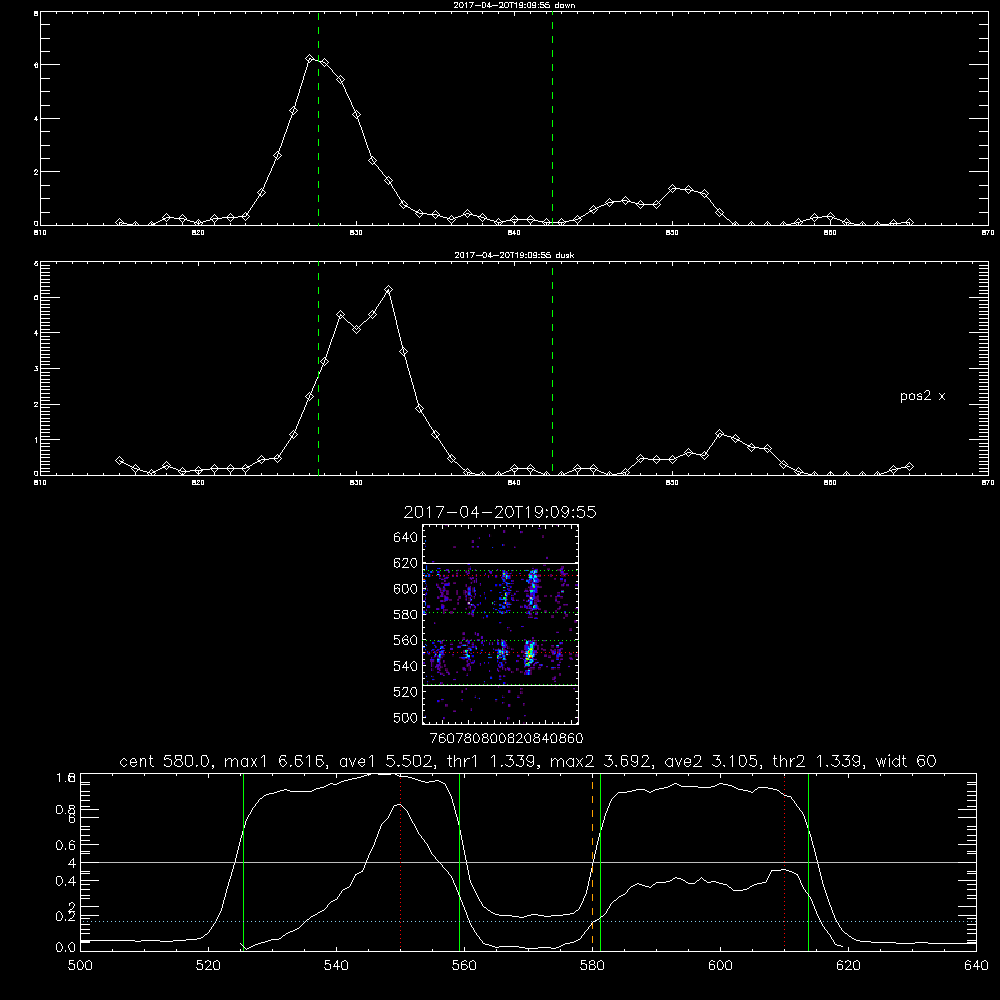Screen dimensions: 1000x1000
Task: Click the '600' x-axis label of bottom plot
Action: click(x=720, y=966)
